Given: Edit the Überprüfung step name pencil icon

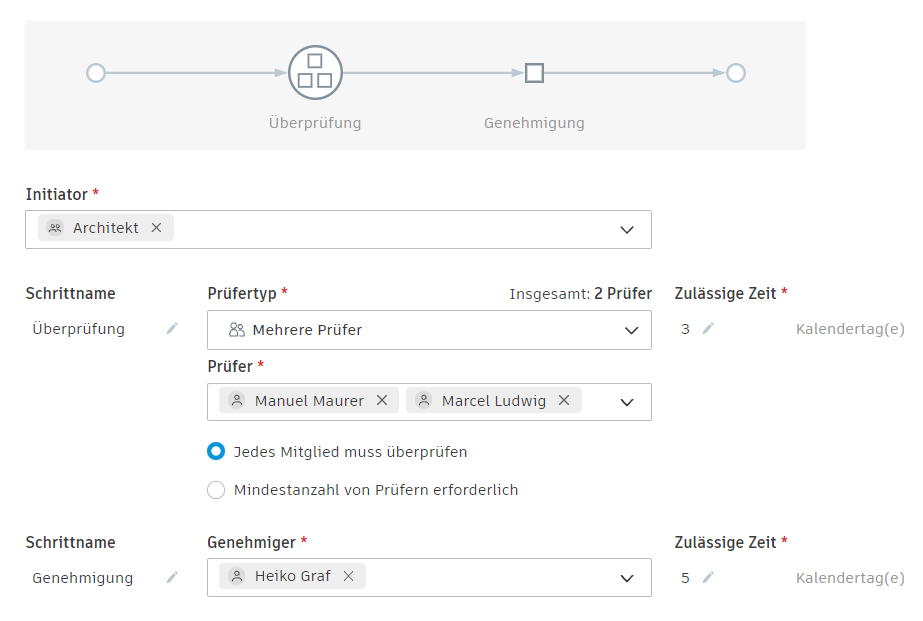Looking at the screenshot, I should tap(172, 329).
